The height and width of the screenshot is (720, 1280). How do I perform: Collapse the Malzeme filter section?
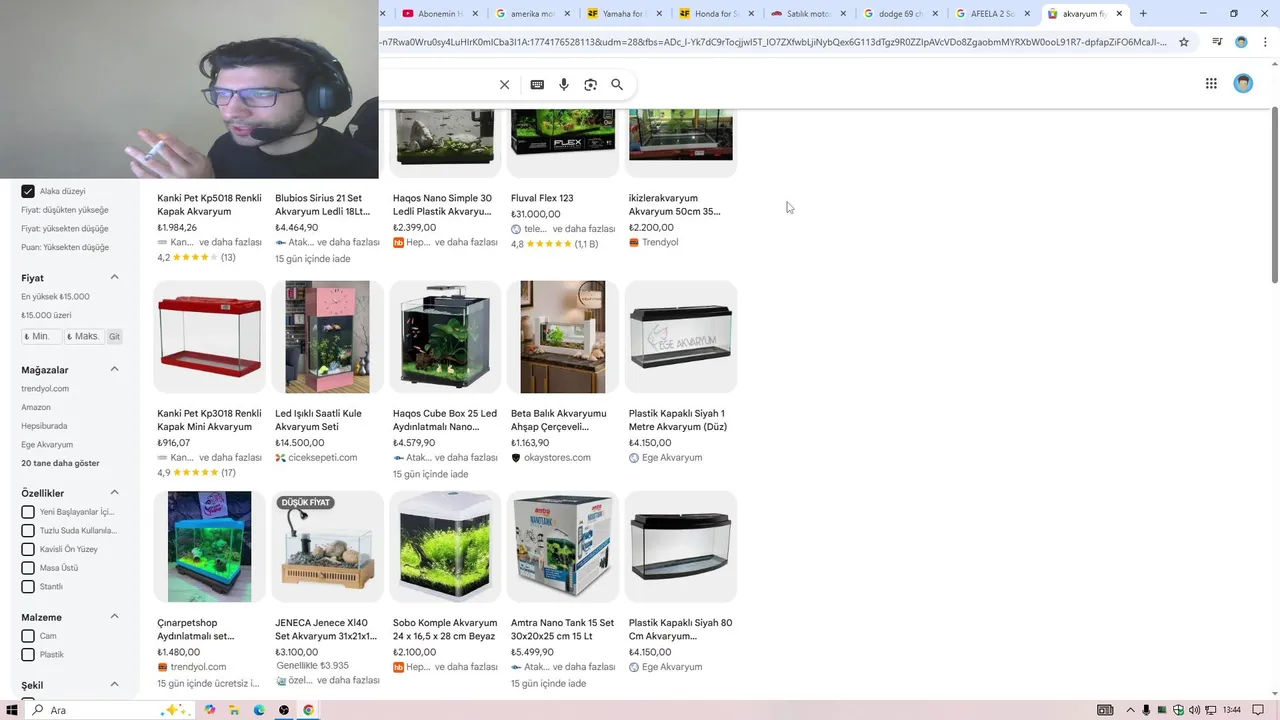[x=114, y=616]
